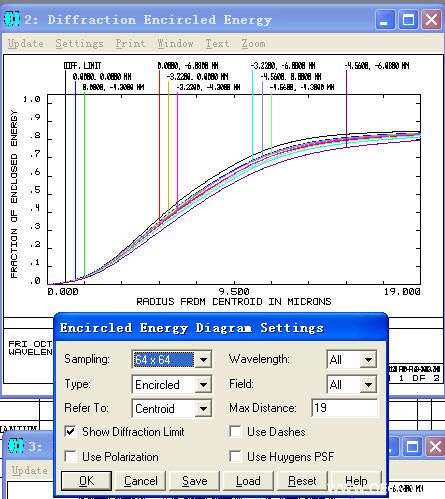Viewport: 445px width, 499px height.
Task: Maximize window 3 at the bottom
Action: point(412,446)
